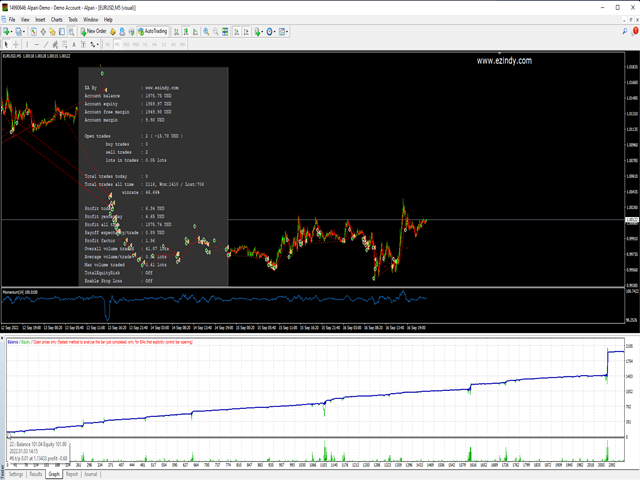Switch to Candlesticks chart icon
Viewport: 640px width, 480px height.
[186, 31]
